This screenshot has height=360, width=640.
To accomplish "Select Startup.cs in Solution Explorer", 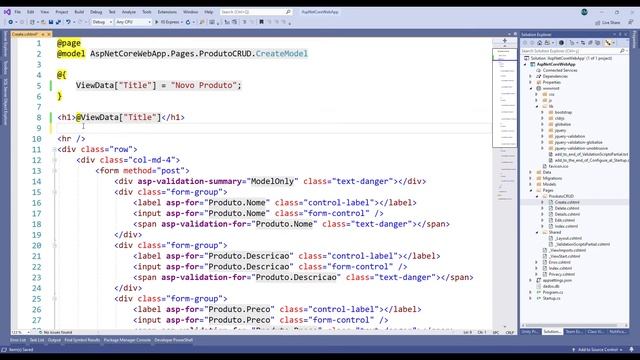I will (551, 298).
